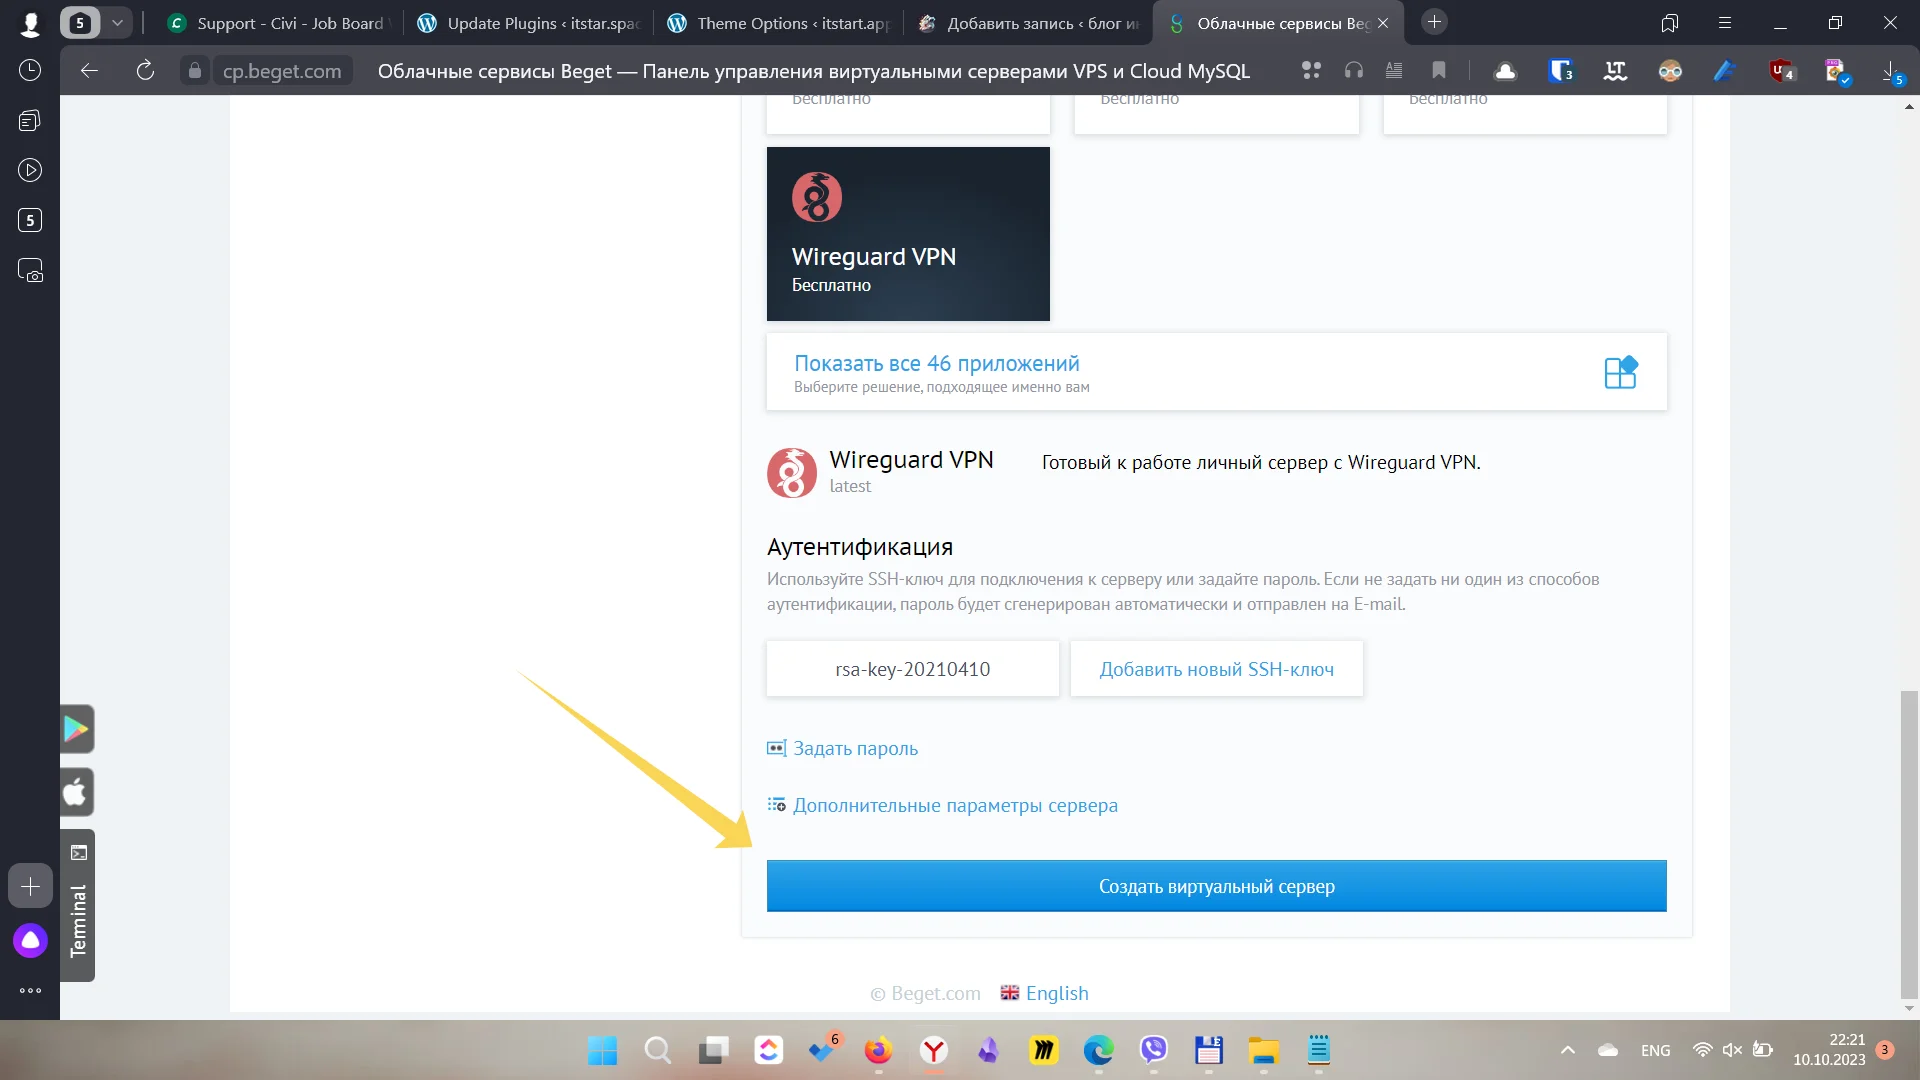
Task: Open the Bitwarden shield extension icon
Action: pyautogui.click(x=1560, y=71)
